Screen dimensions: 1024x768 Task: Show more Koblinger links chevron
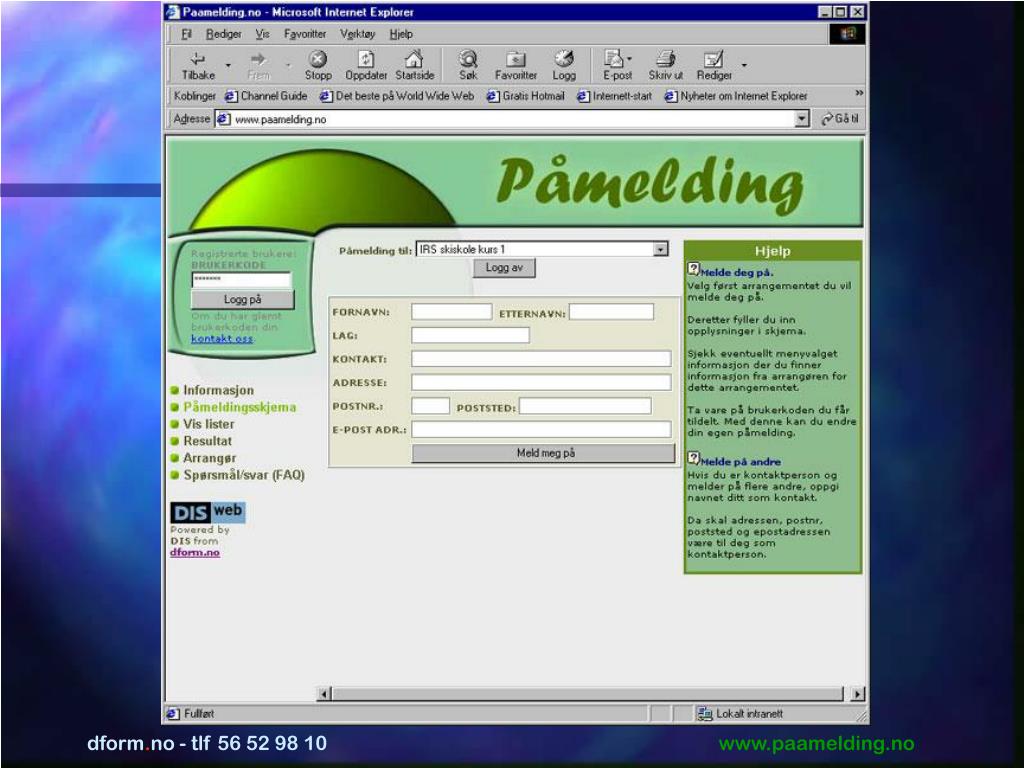coord(859,93)
